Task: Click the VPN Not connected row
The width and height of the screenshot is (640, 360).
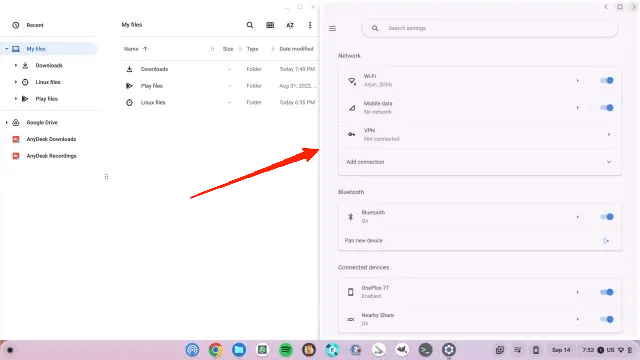Action: click(x=479, y=135)
